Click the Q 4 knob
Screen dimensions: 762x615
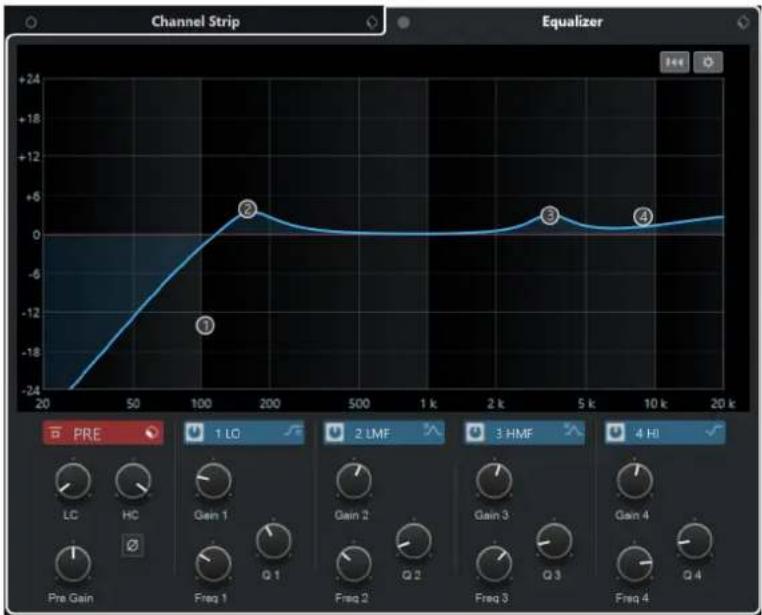click(x=695, y=542)
